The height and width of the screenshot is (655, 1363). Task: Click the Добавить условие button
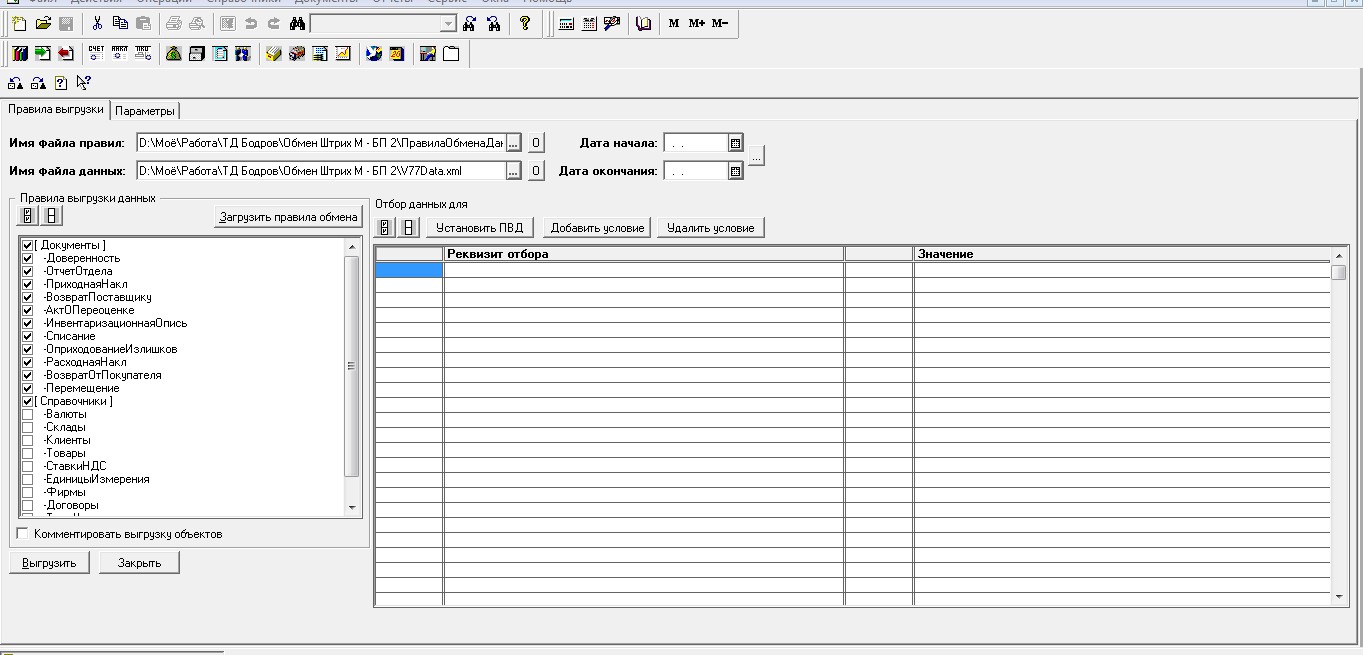(597, 227)
